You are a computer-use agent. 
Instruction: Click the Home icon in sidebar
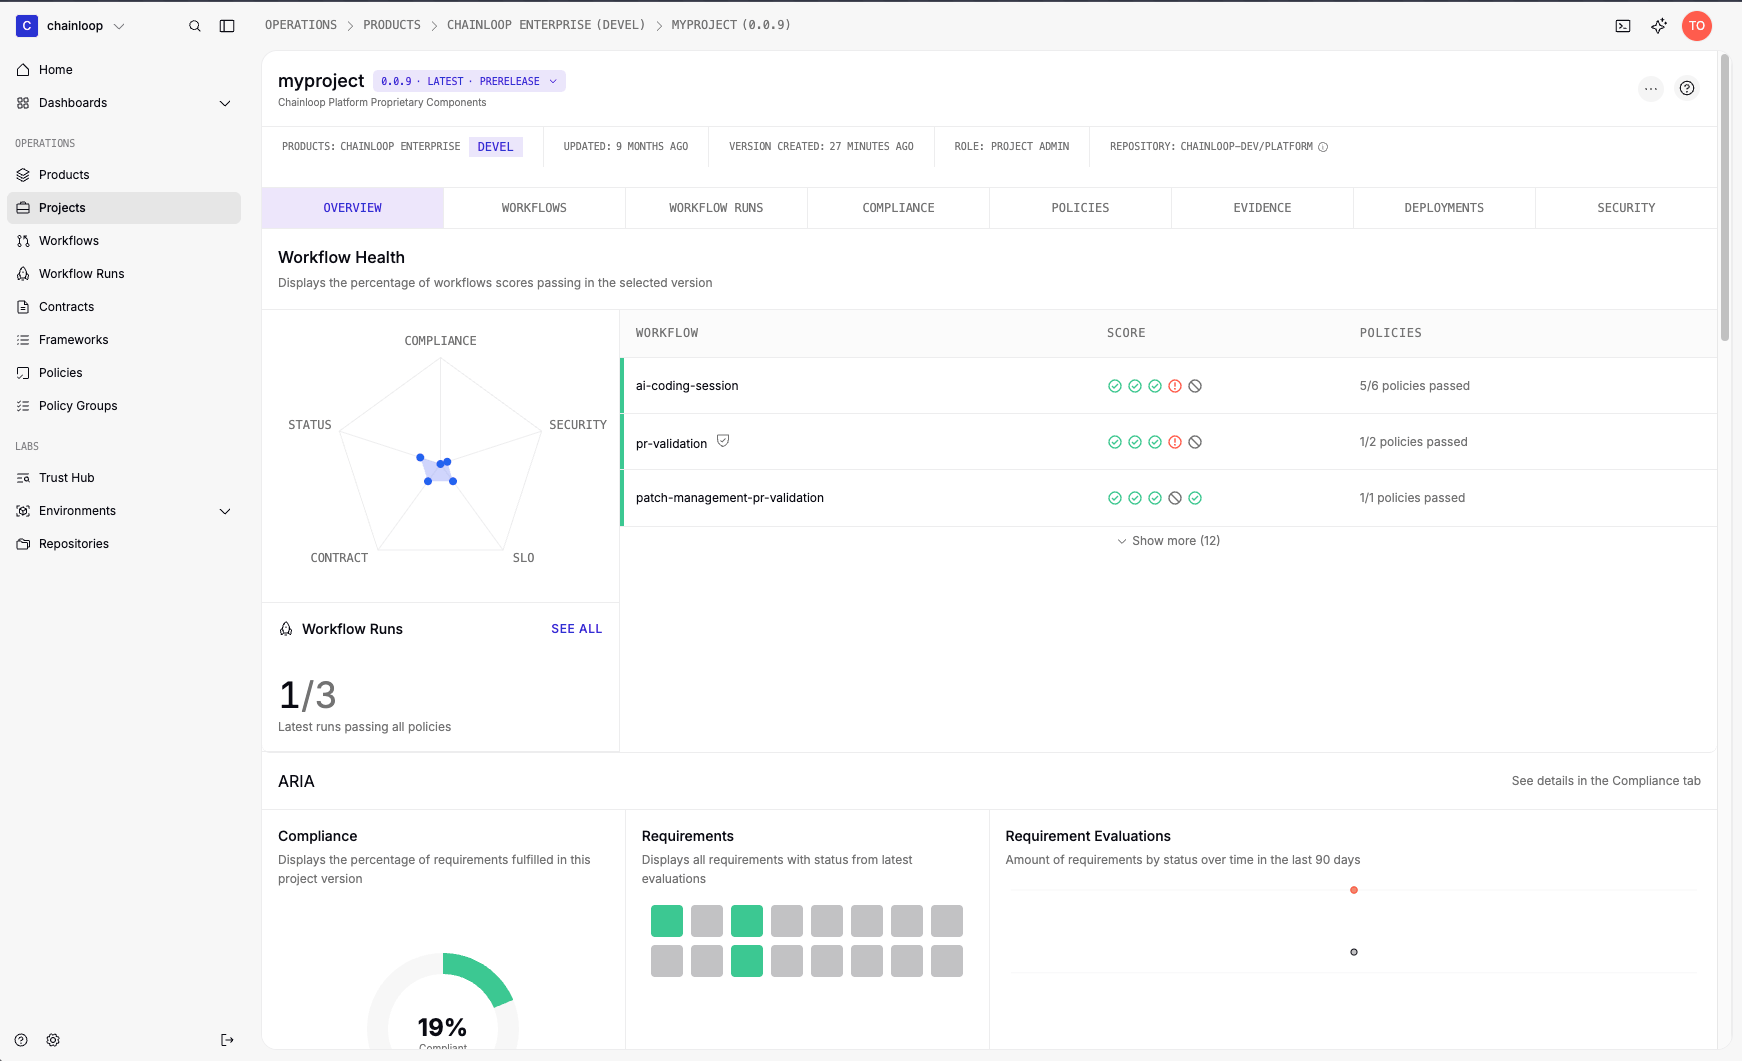[x=23, y=70]
